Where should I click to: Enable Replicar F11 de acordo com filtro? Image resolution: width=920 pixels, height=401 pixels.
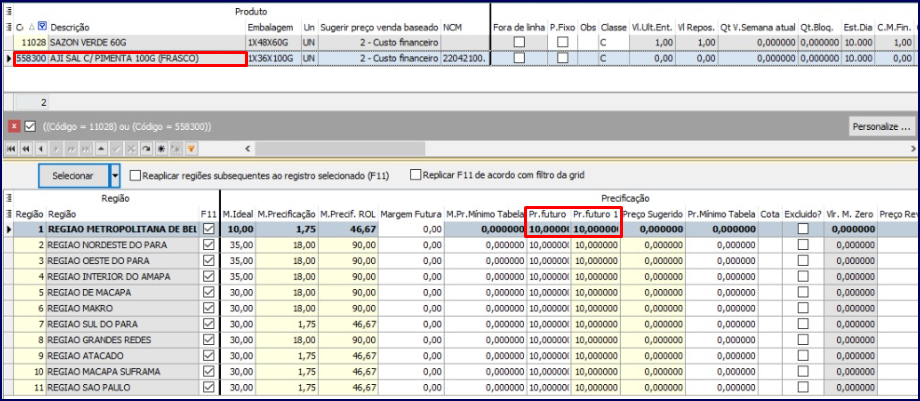(415, 174)
